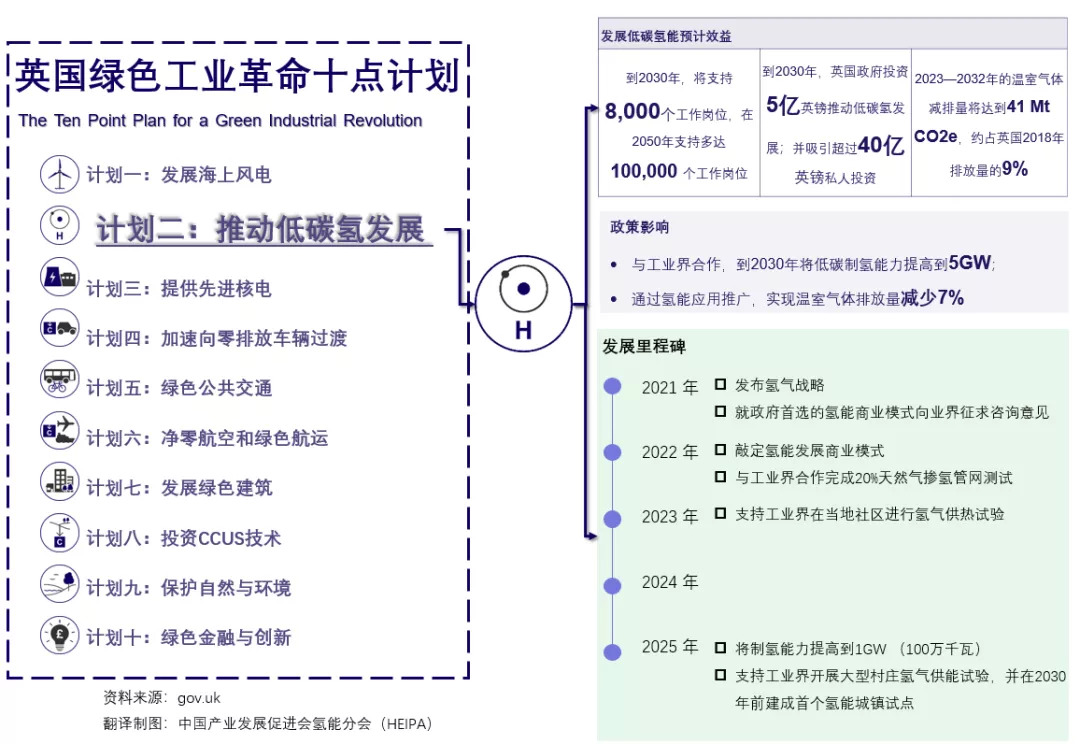Image resolution: width=1080 pixels, height=744 pixels.
Task: Check the box for 发布氢气战略
Action: click(x=720, y=384)
